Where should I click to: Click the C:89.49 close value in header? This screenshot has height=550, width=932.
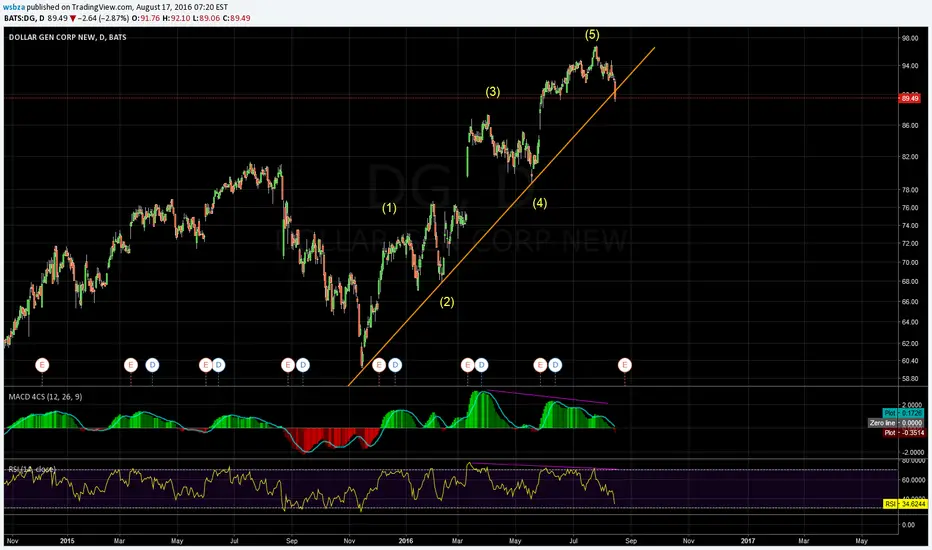236,18
